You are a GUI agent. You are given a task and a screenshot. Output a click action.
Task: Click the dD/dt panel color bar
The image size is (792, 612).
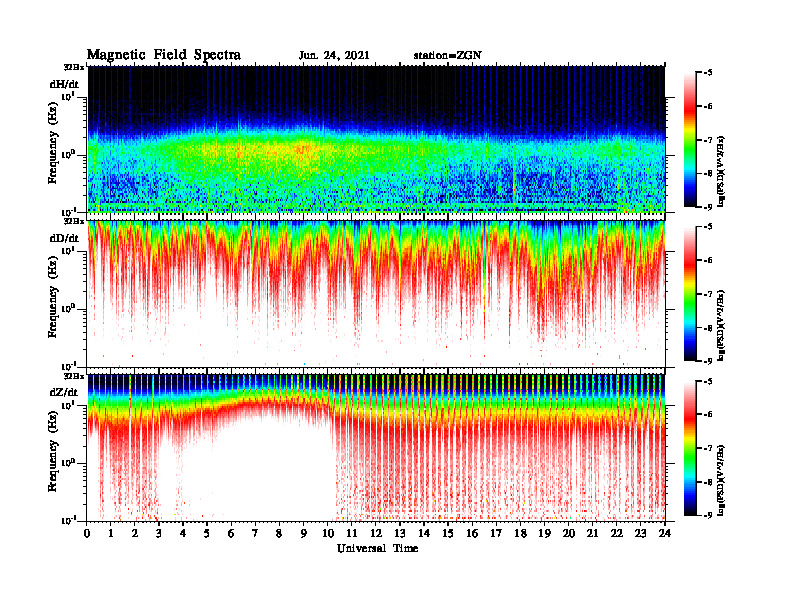coord(690,294)
